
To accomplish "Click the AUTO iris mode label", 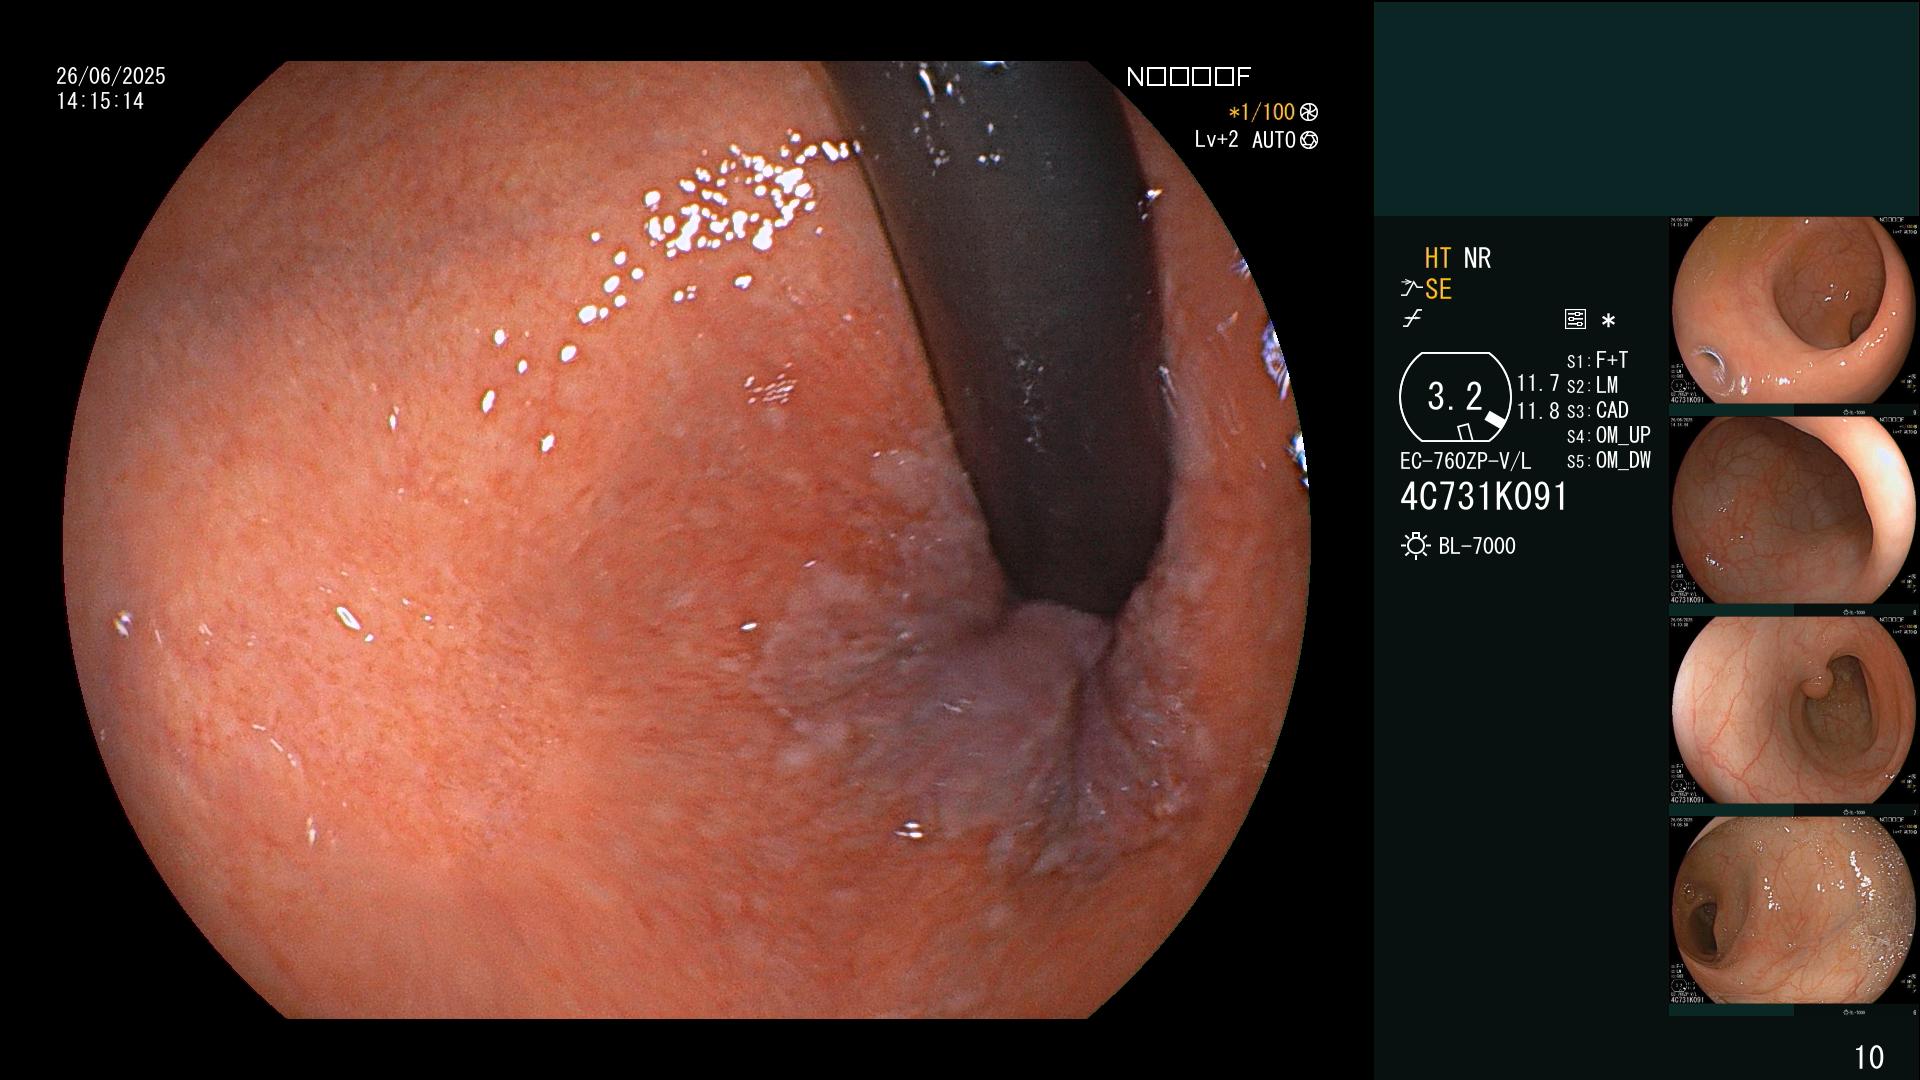I will click(x=1273, y=141).
